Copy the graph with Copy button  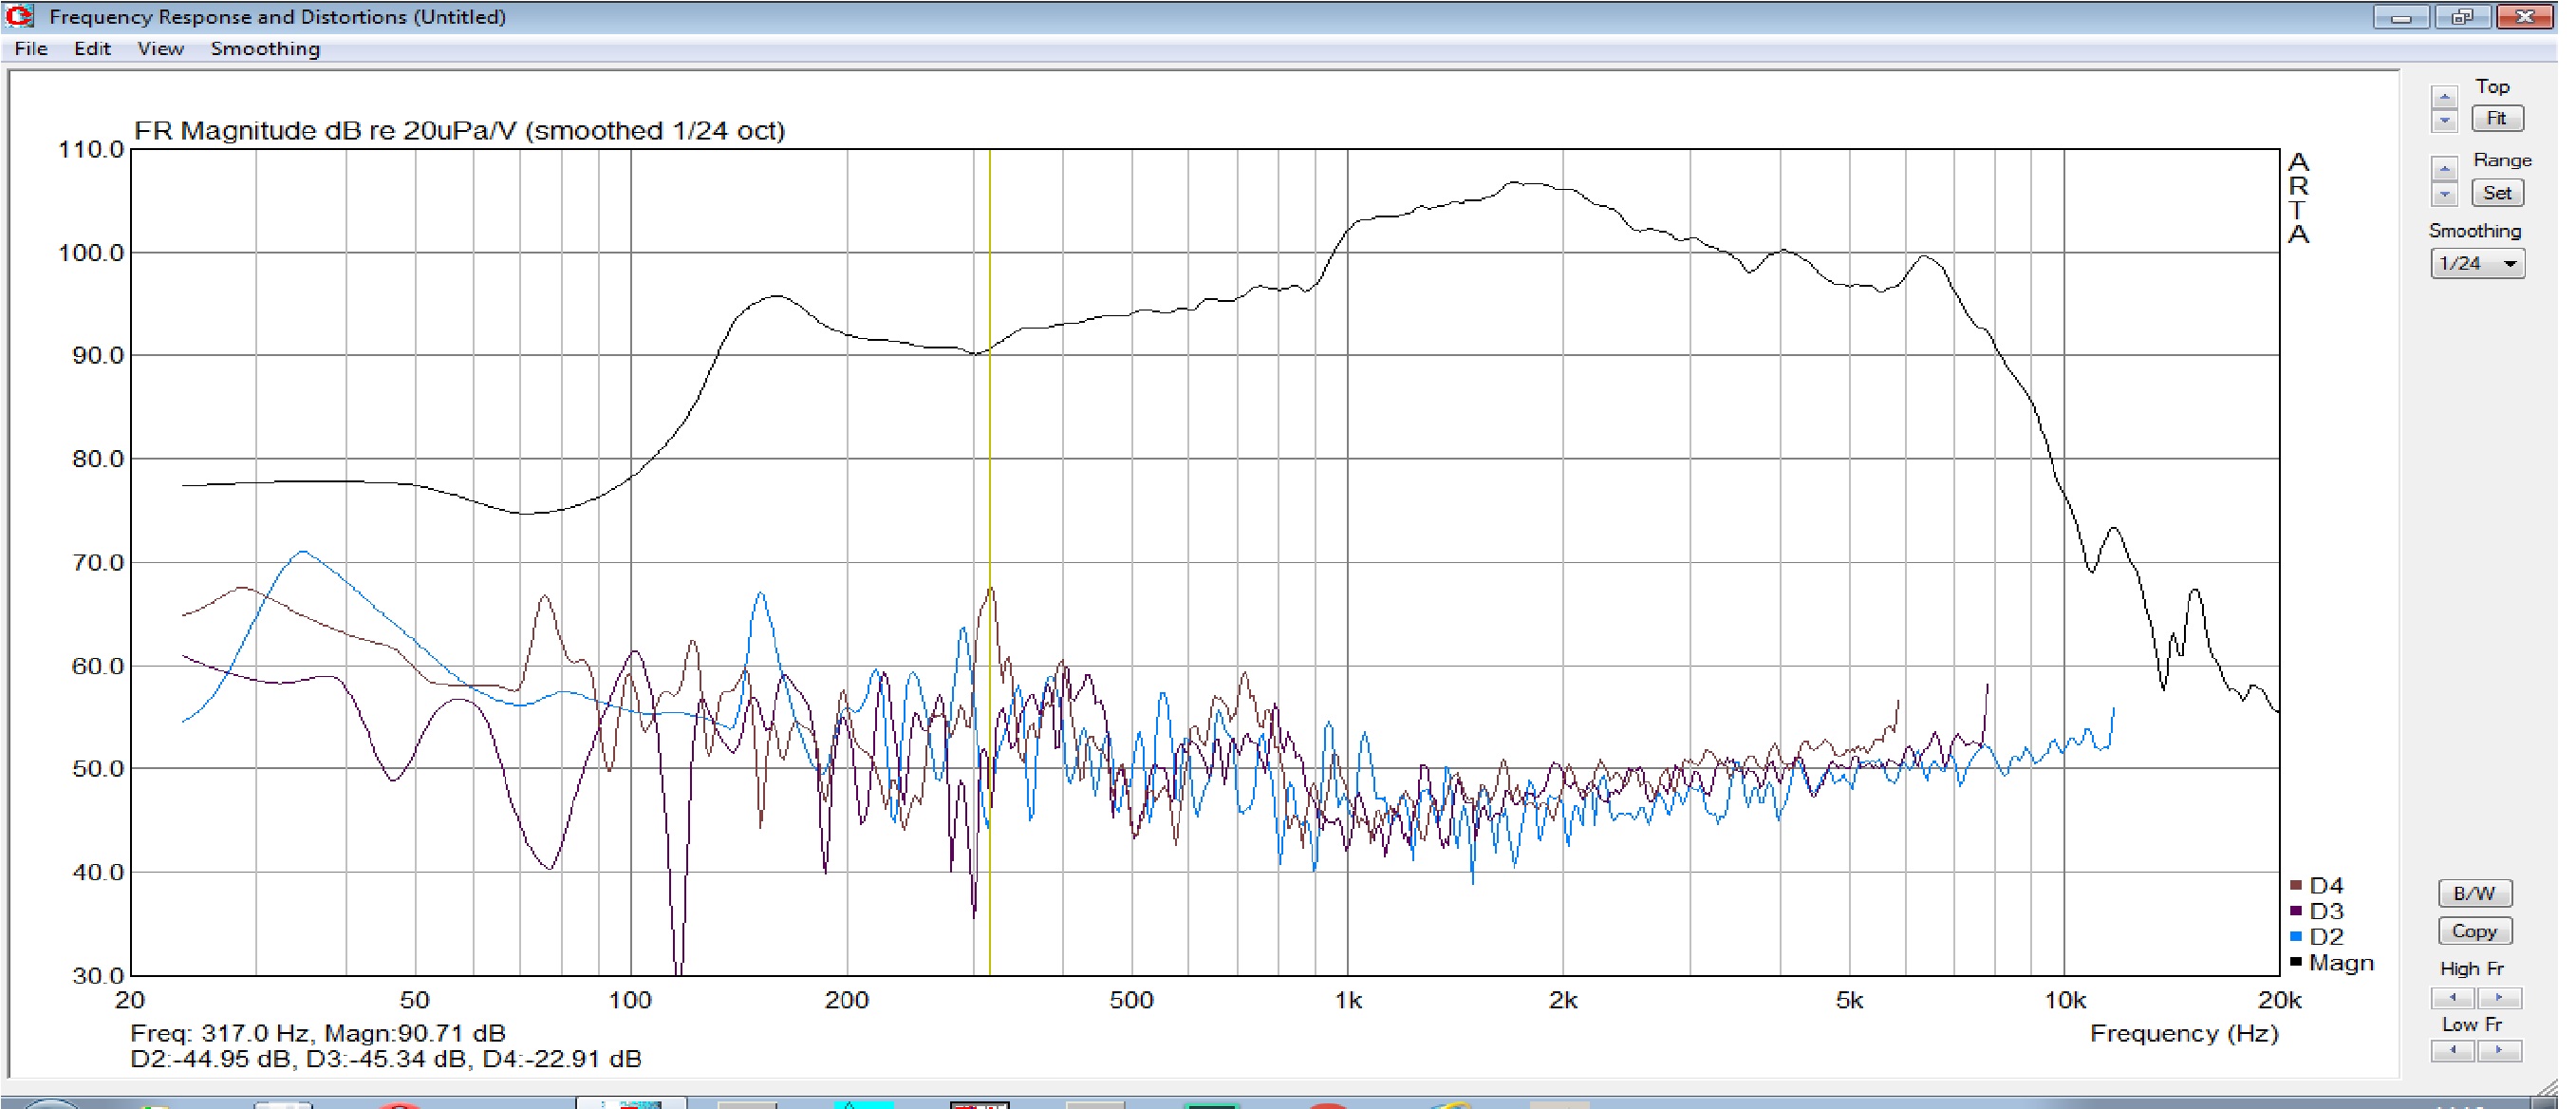(x=2474, y=931)
